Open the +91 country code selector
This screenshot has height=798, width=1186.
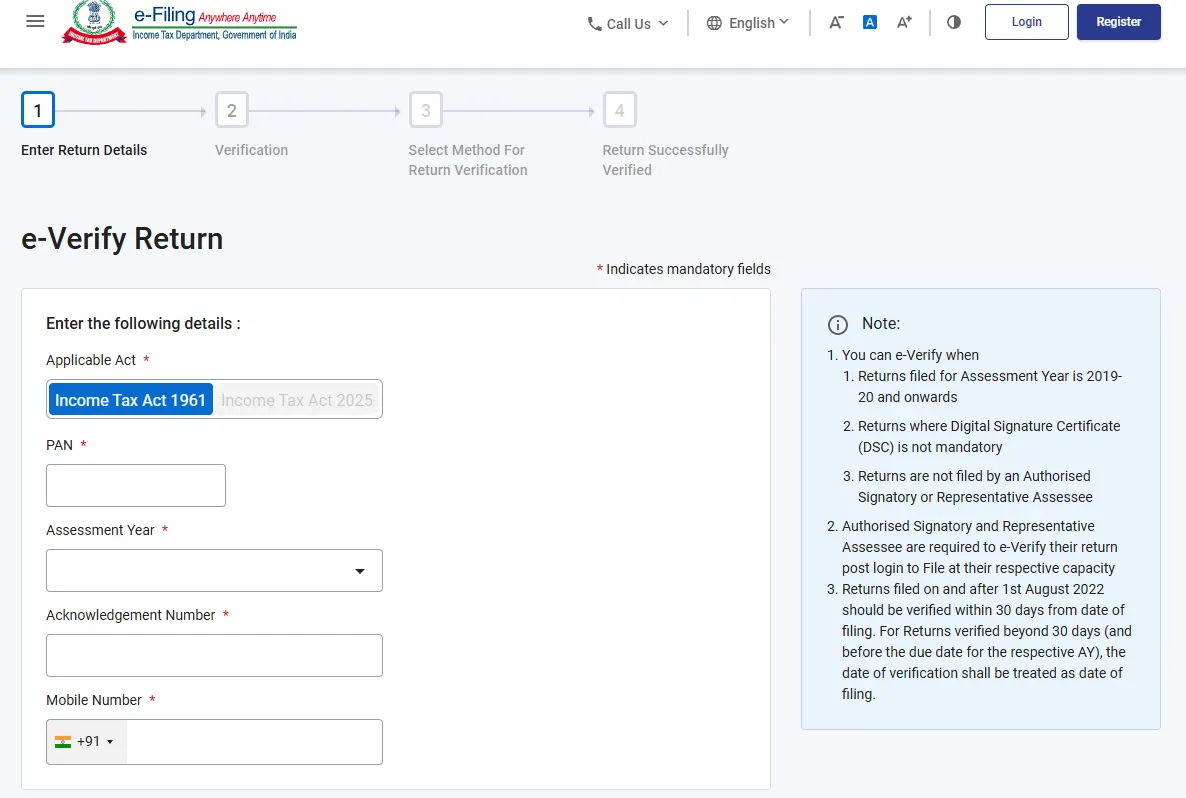click(85, 741)
